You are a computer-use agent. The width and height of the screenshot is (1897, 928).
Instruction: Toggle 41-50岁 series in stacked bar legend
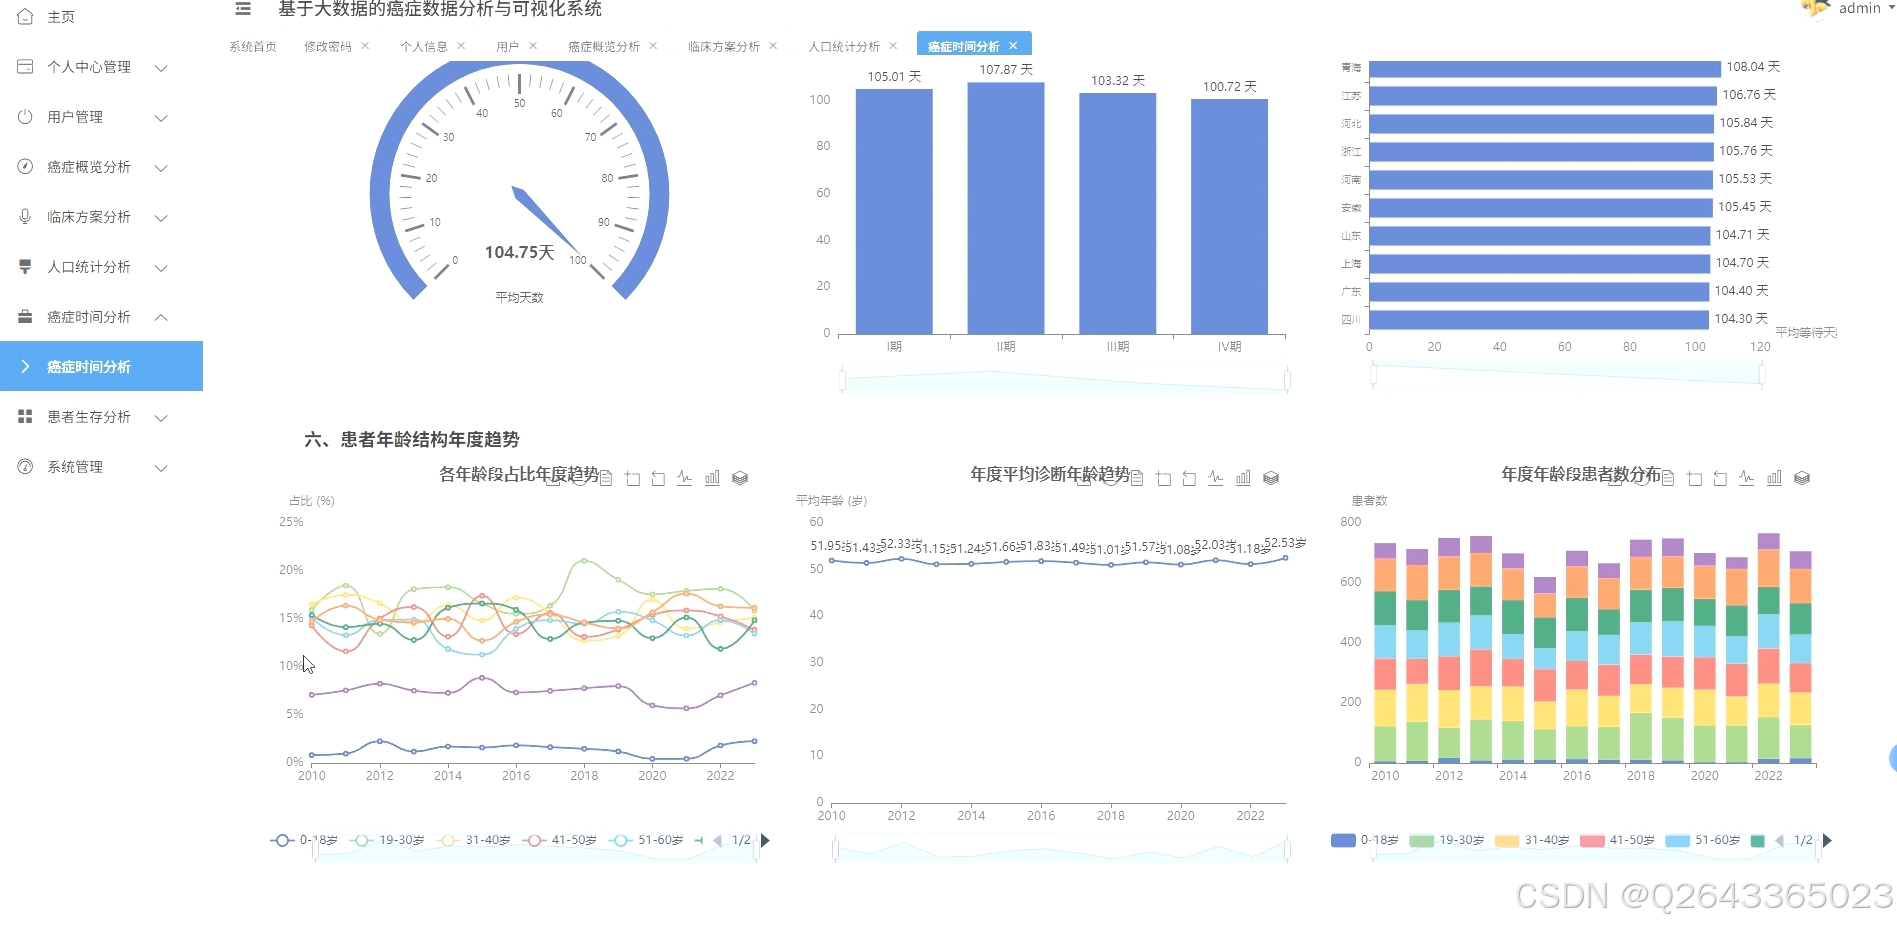click(1617, 840)
